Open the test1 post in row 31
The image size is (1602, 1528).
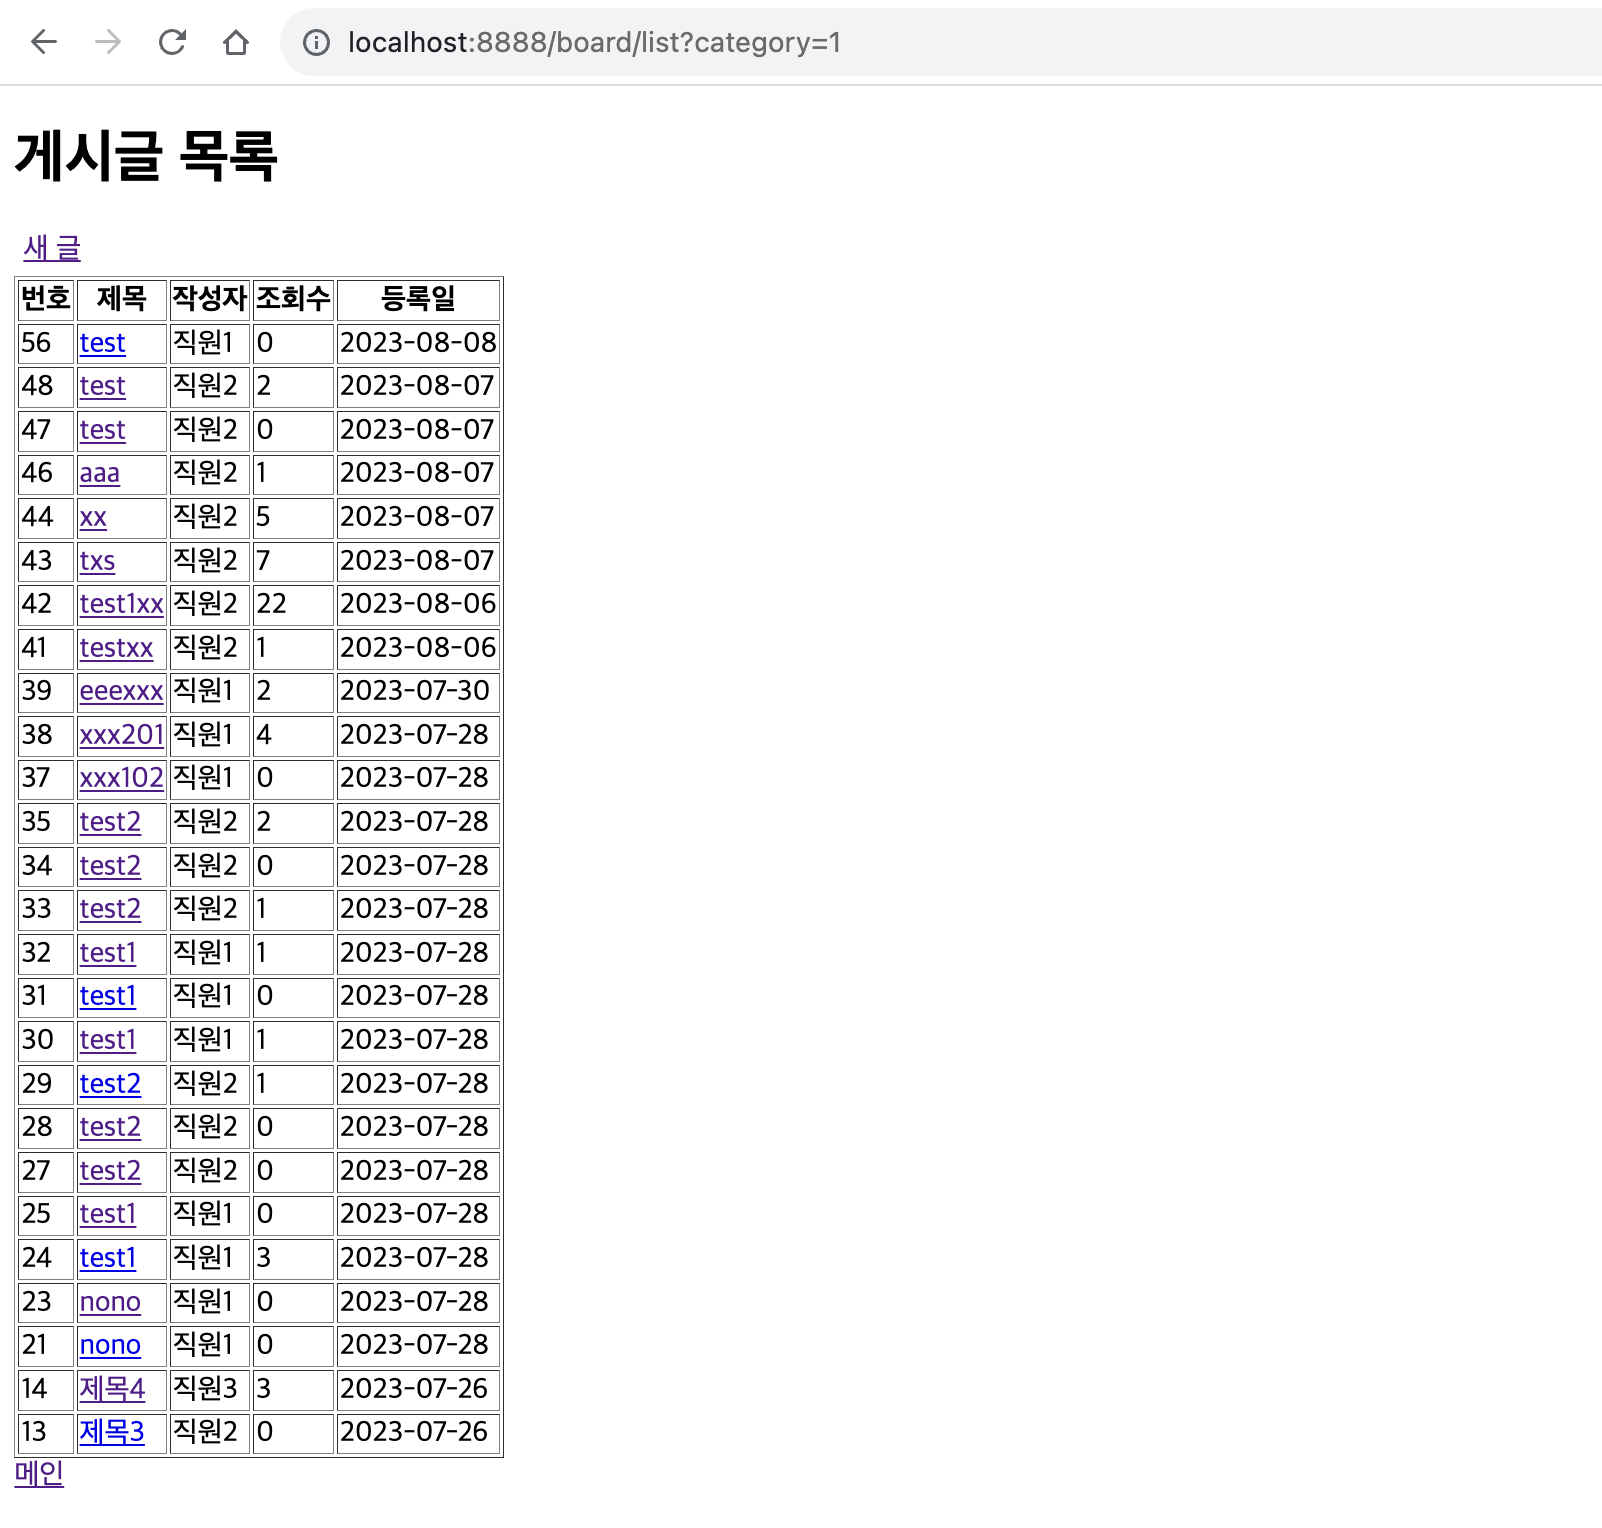tap(107, 996)
